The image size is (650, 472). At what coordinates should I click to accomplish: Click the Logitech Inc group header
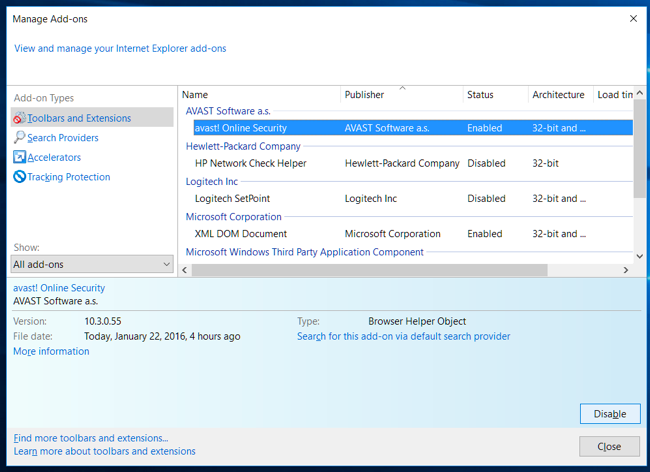(x=212, y=182)
